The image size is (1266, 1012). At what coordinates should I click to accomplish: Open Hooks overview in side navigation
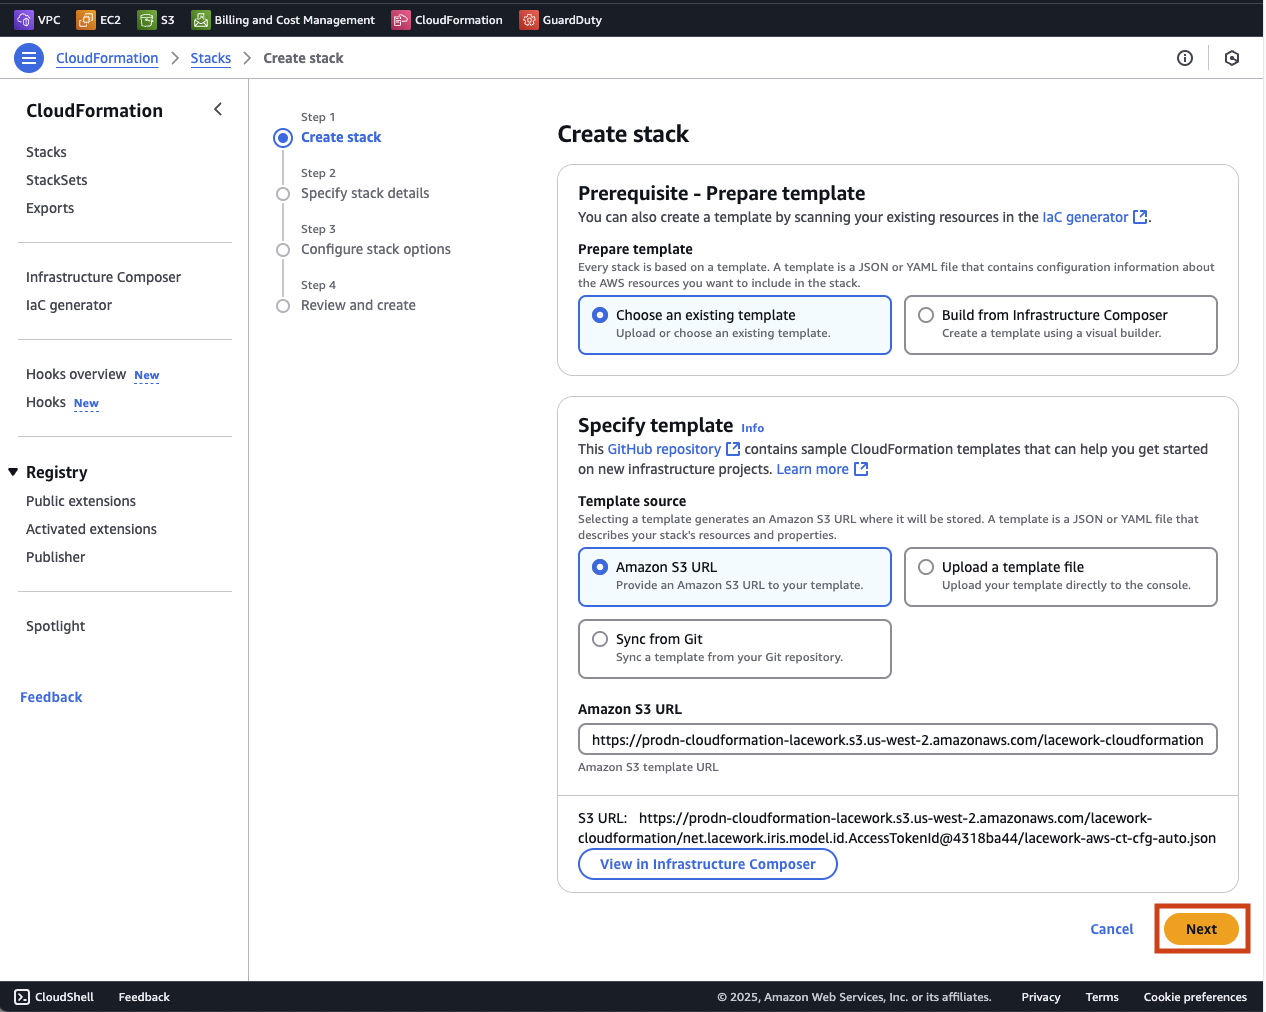[x=76, y=374]
